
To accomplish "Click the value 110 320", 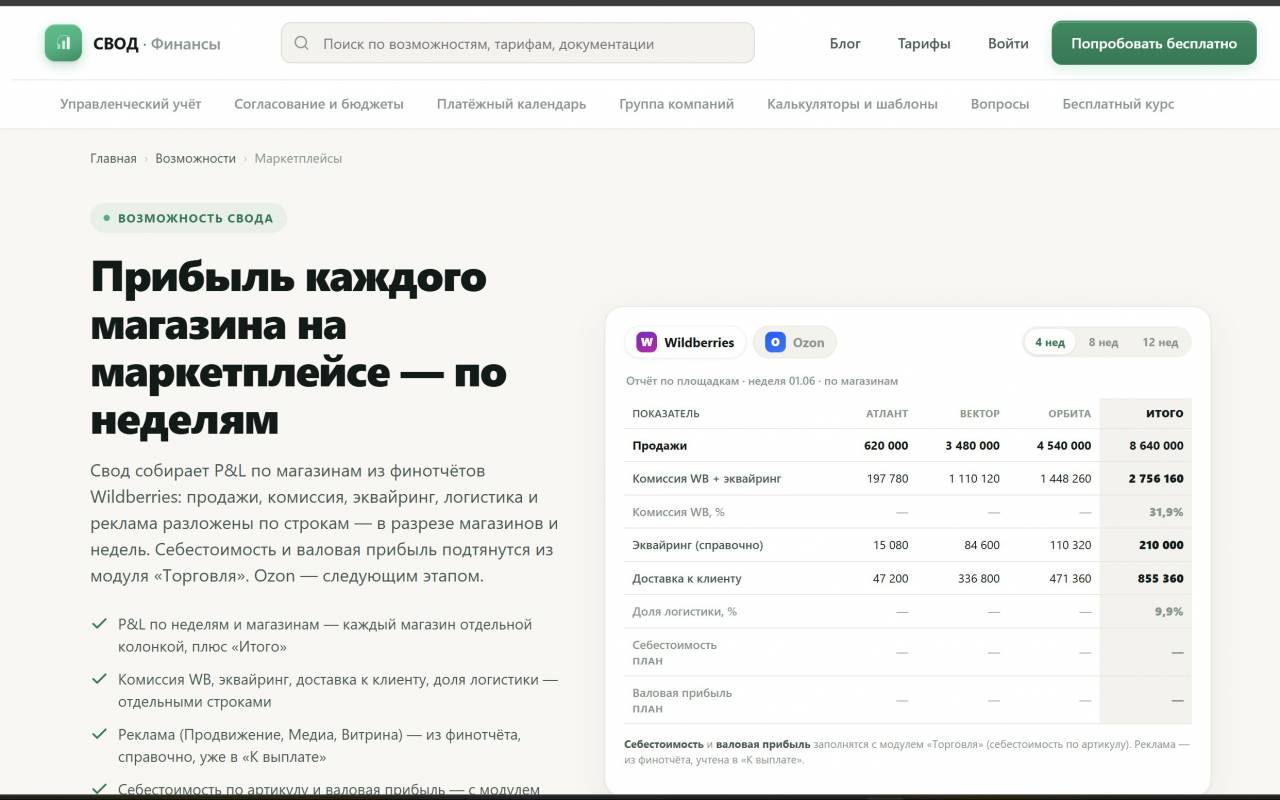I will click(1071, 545).
